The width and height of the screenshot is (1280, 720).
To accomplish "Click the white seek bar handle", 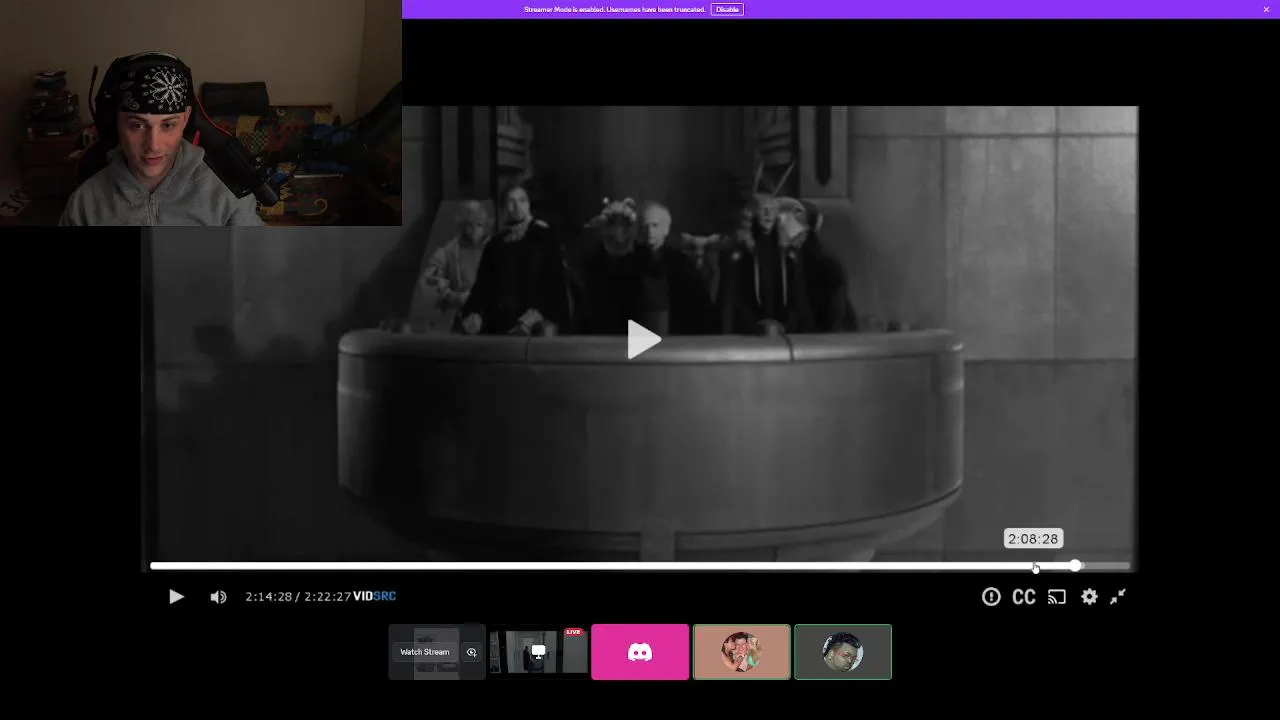I will [1075, 566].
